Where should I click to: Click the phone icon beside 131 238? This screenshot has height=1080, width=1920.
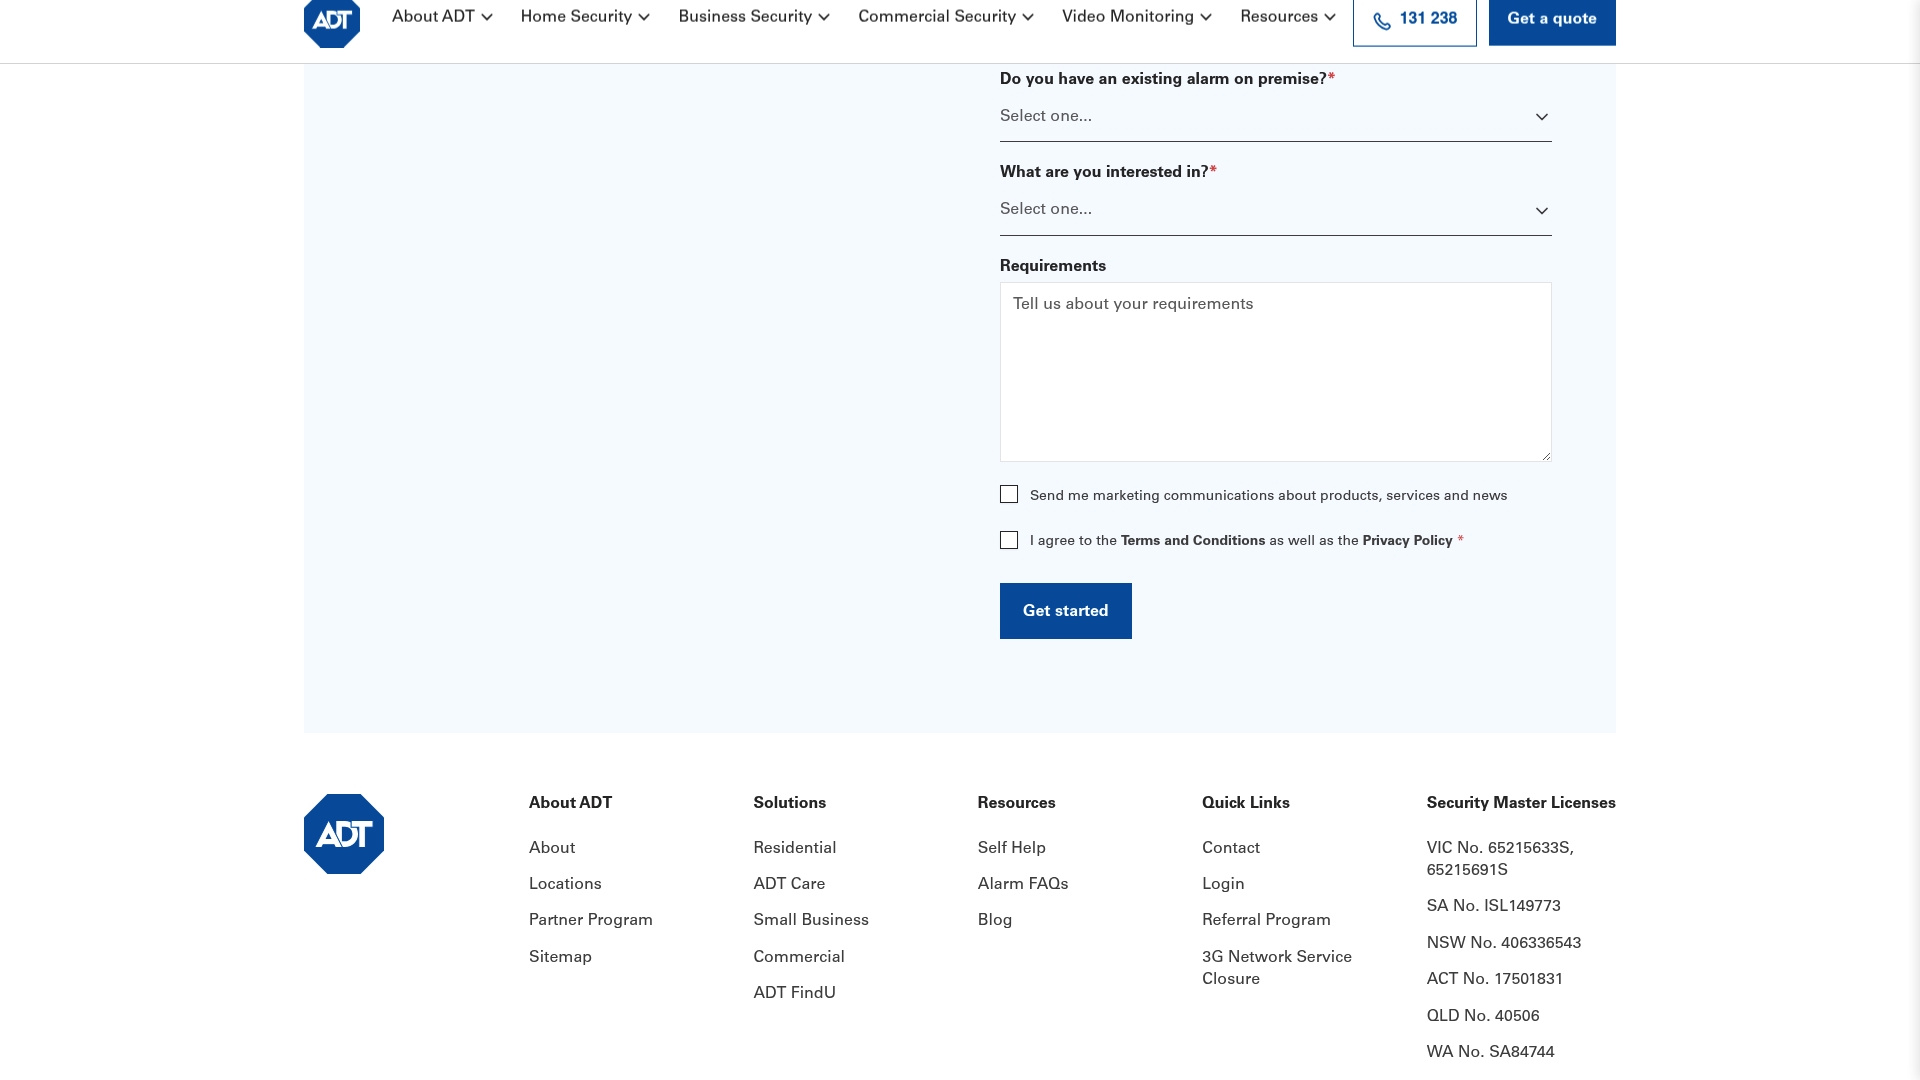click(x=1382, y=20)
